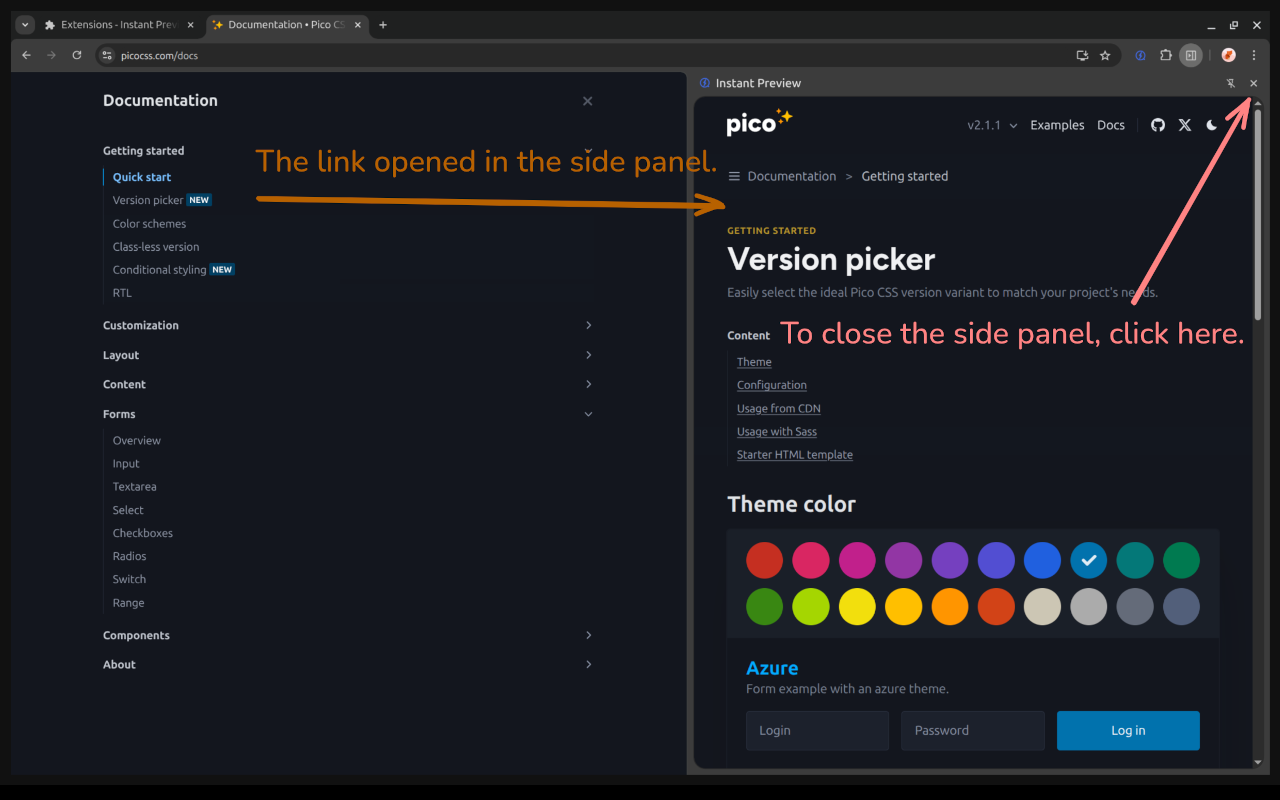
Task: Click the address bar URL picocss.com/docs
Action: tap(159, 56)
